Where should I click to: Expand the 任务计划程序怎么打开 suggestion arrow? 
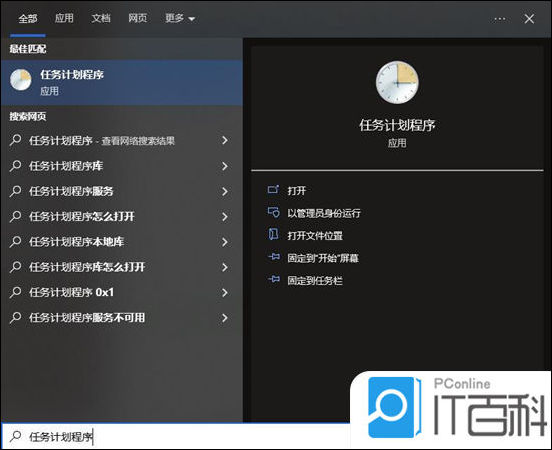click(x=225, y=217)
